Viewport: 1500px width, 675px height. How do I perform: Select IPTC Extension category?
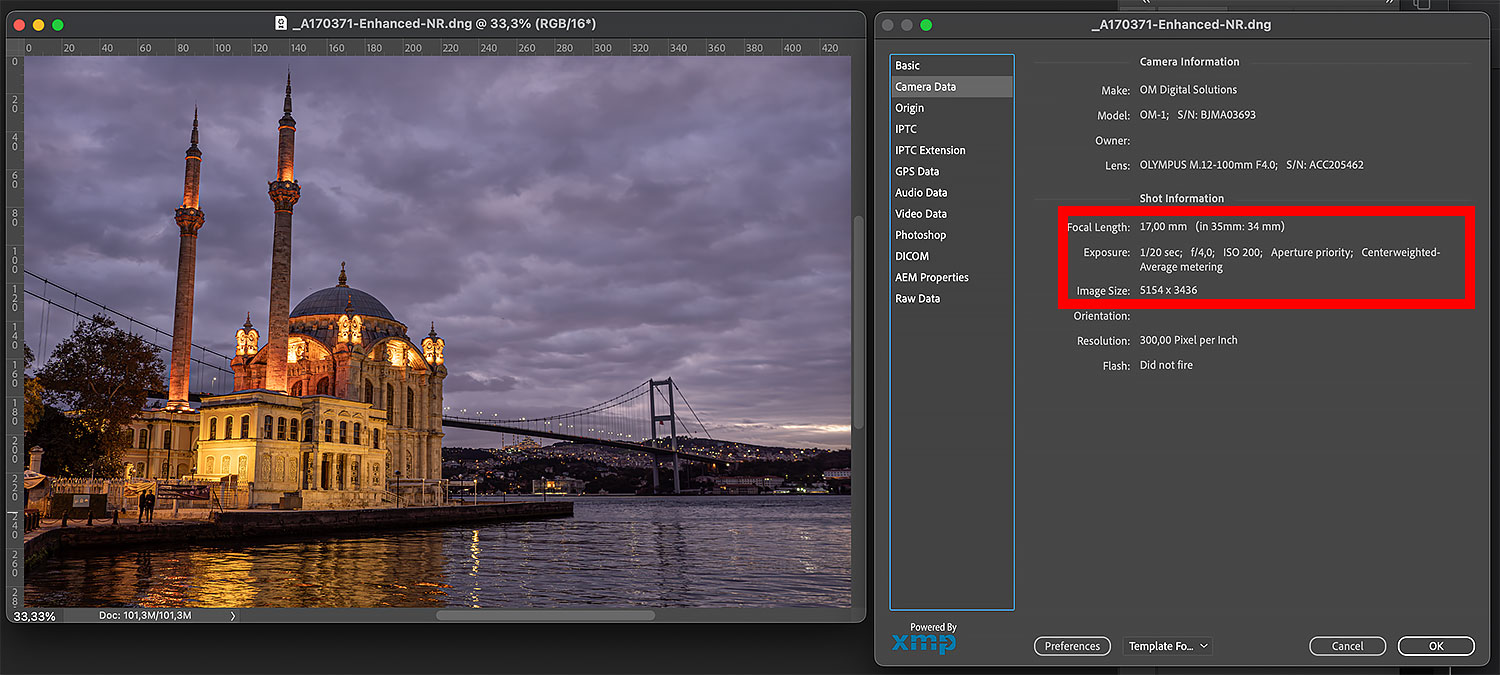coord(930,150)
